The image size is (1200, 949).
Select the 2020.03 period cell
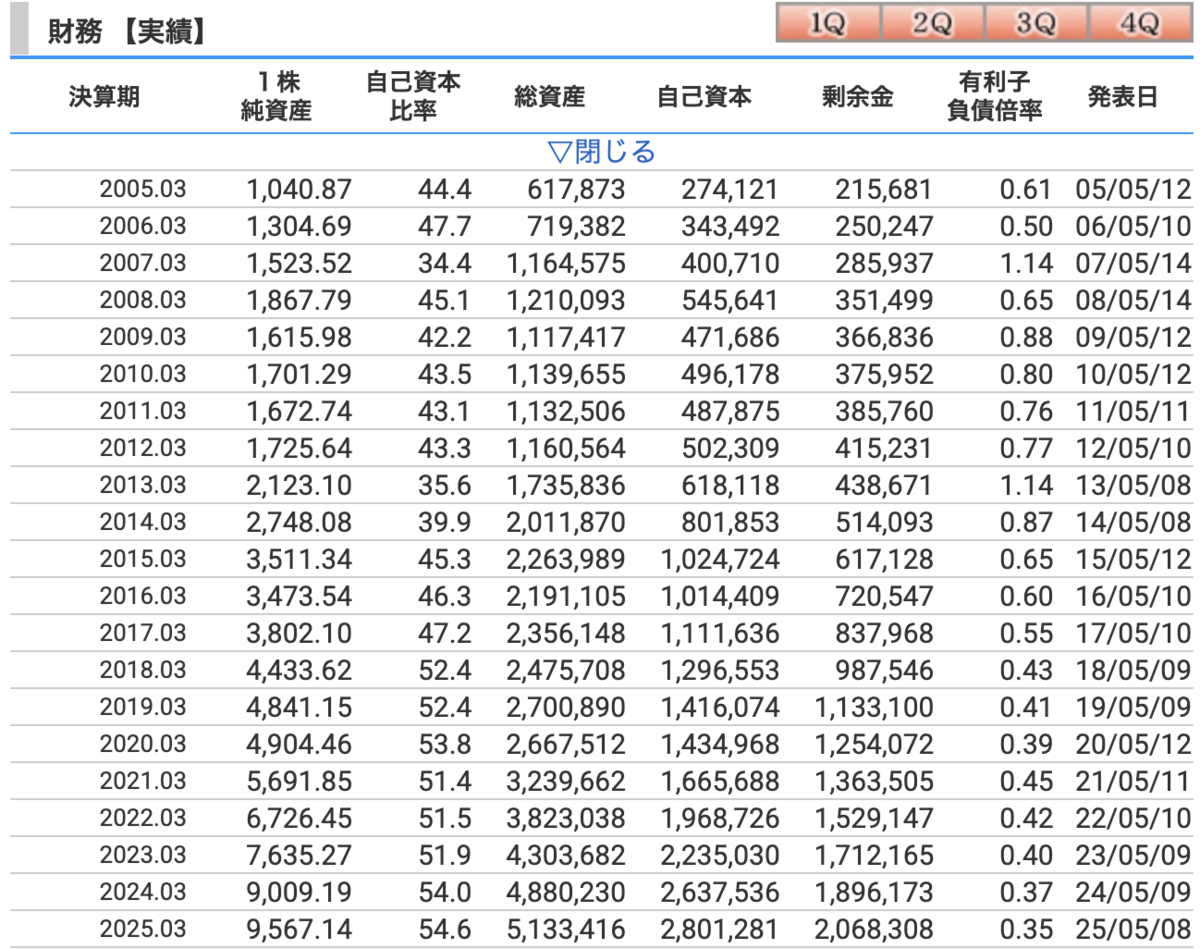tap(143, 744)
